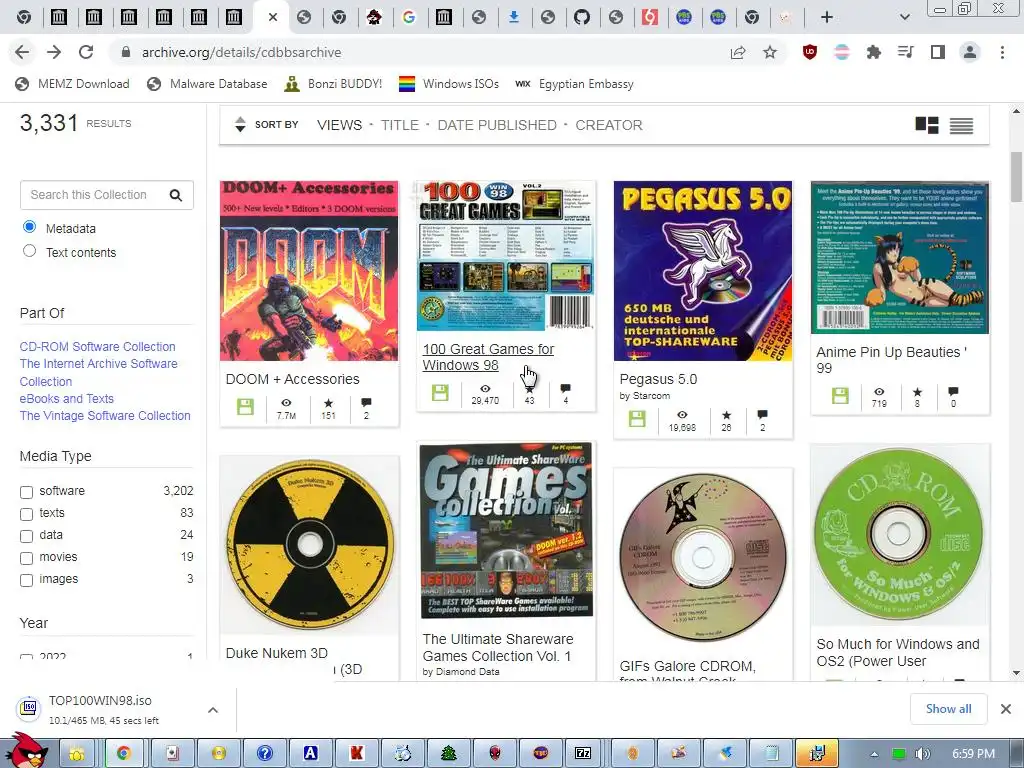Open the 7-Zip taskbar icon
The width and height of the screenshot is (1024, 768).
coord(583,753)
